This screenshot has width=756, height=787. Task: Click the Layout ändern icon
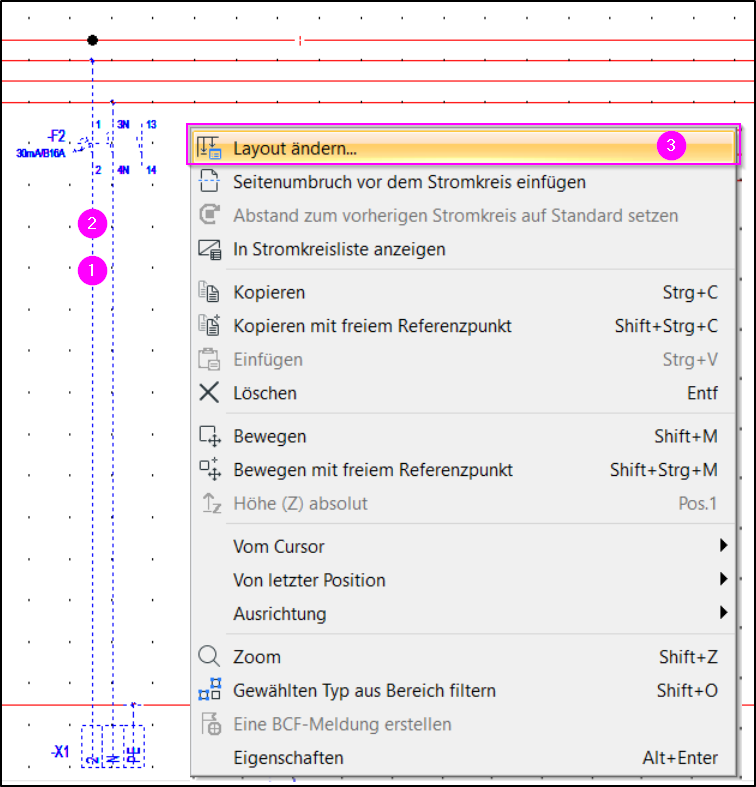tap(208, 148)
